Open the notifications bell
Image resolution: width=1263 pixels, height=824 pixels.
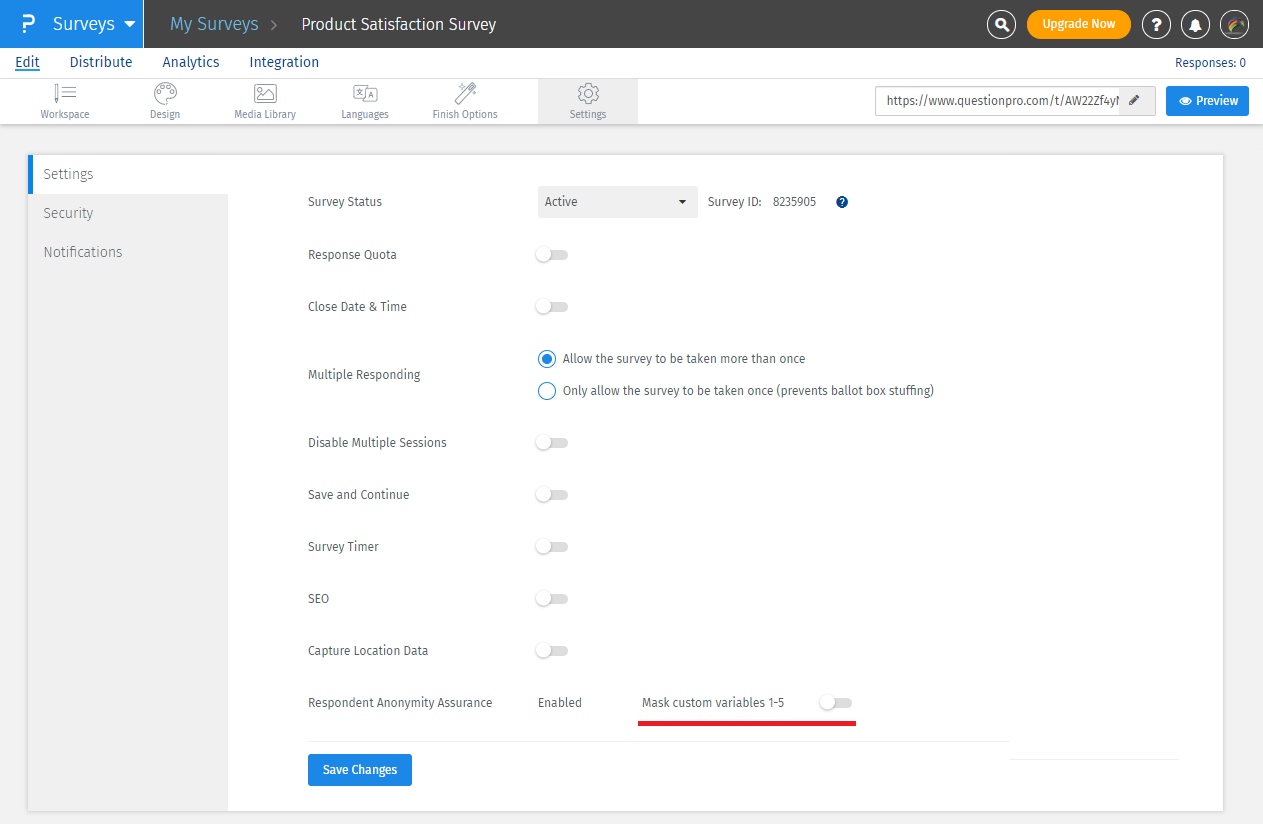(x=1195, y=24)
